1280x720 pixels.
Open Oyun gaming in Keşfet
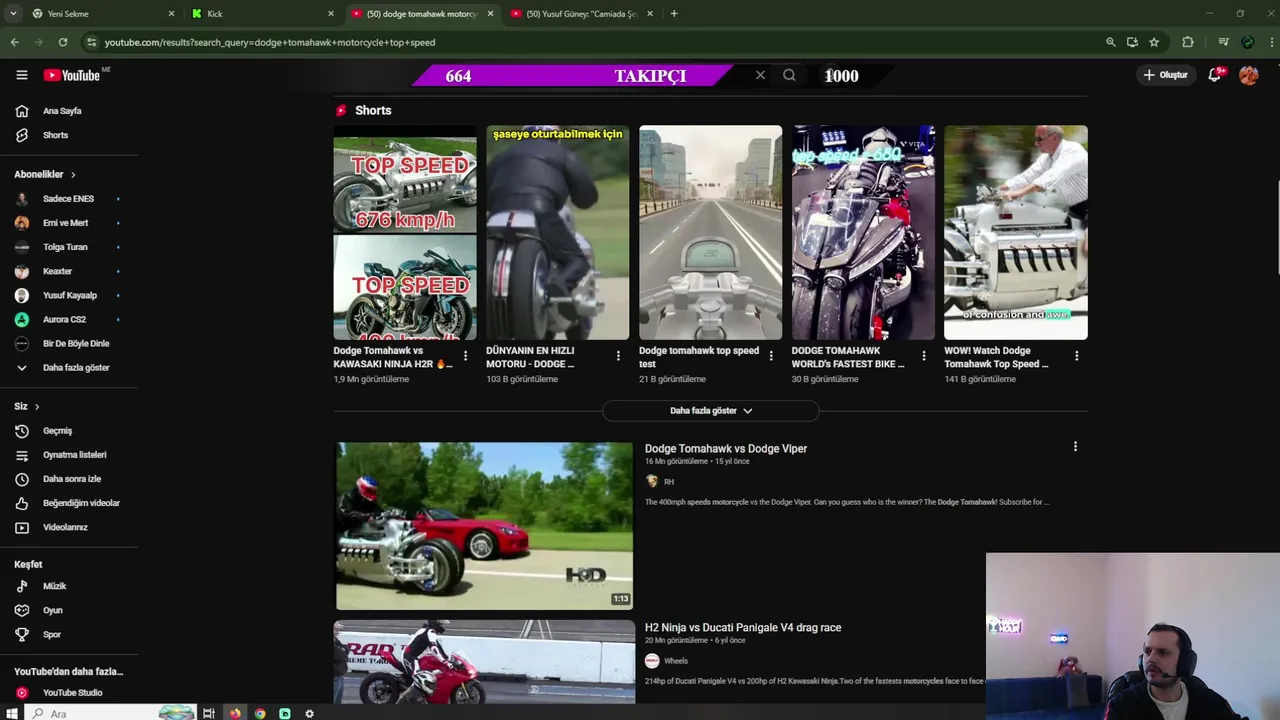[52, 610]
